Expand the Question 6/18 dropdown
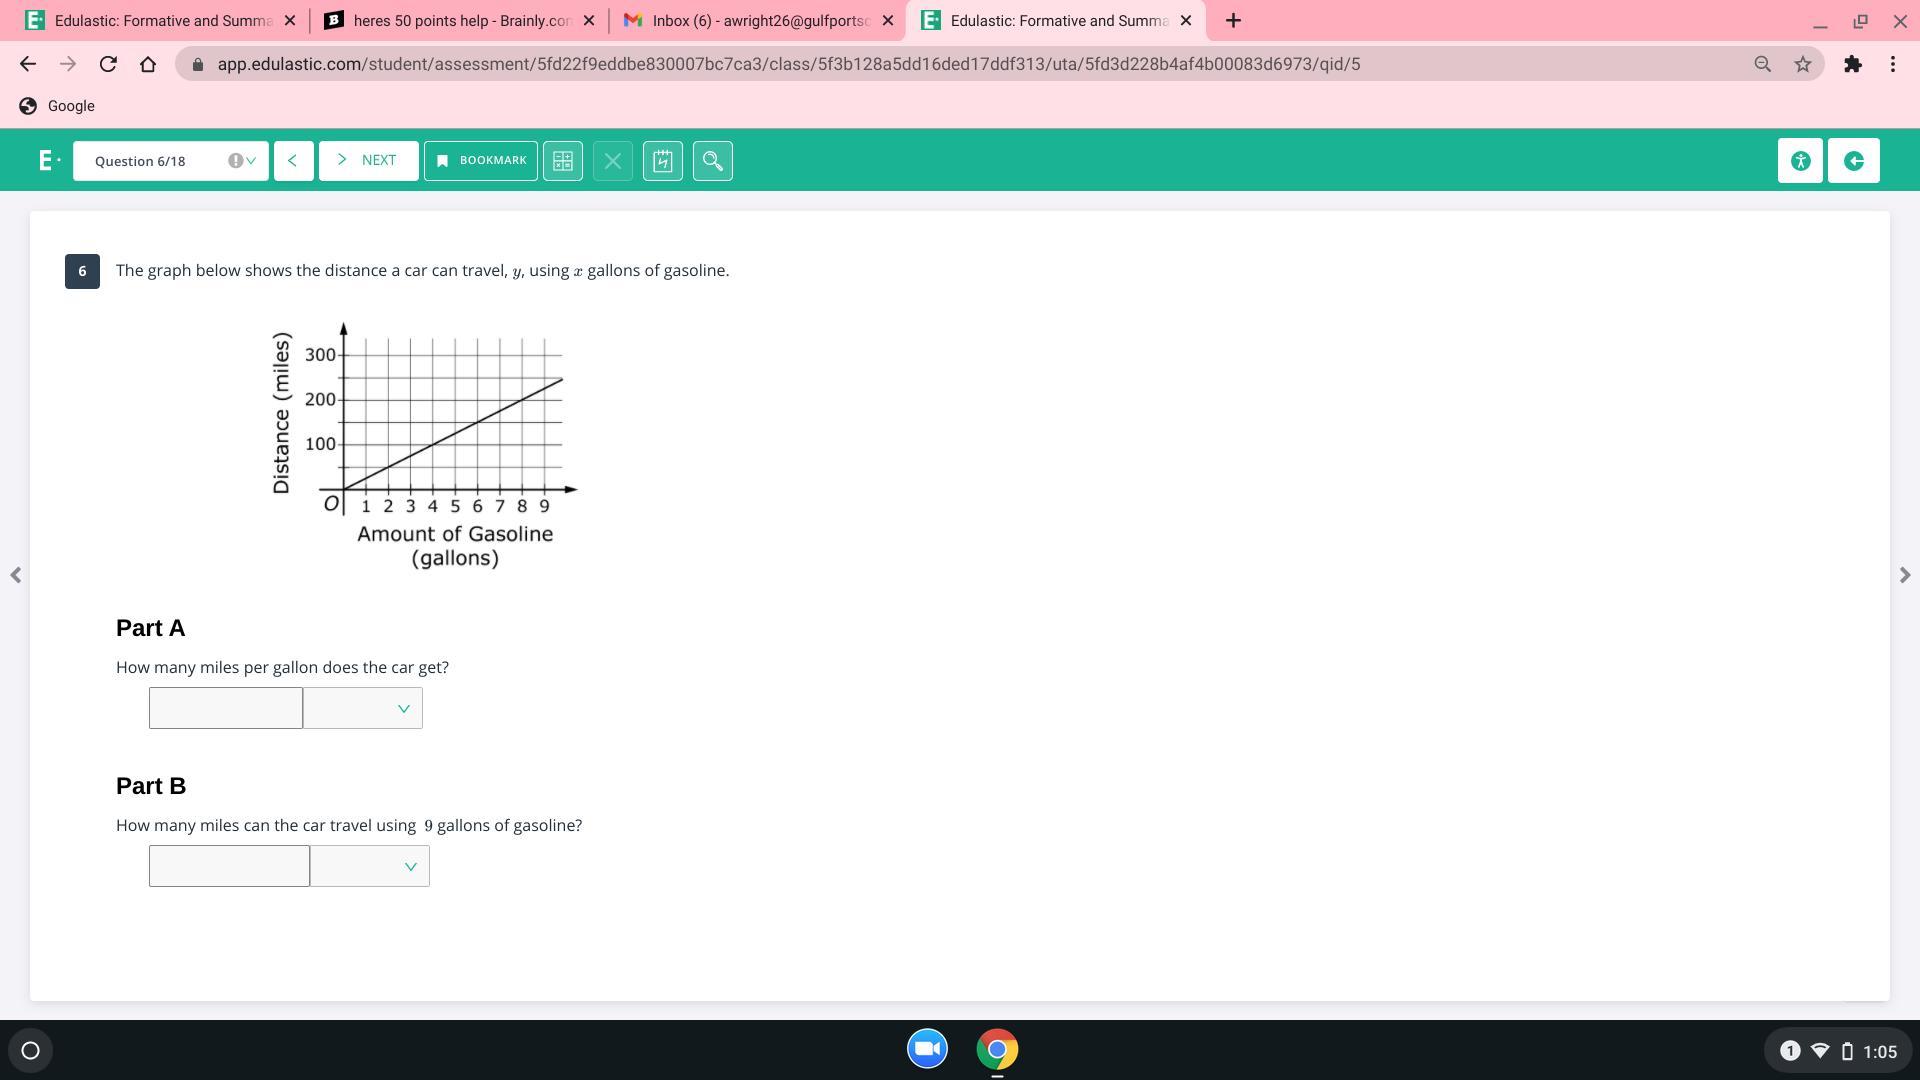The image size is (1920, 1080). point(170,161)
